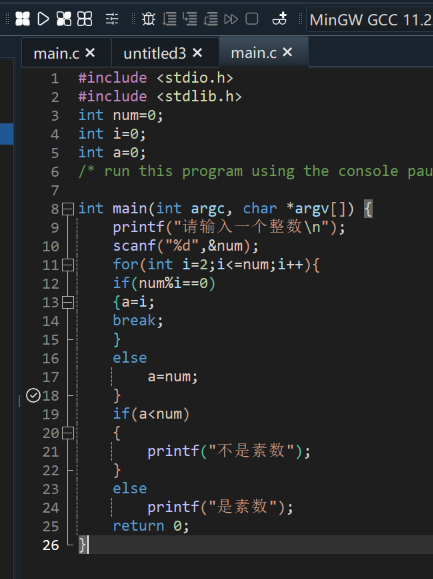Click on 'return 0;' statement

coord(151,526)
